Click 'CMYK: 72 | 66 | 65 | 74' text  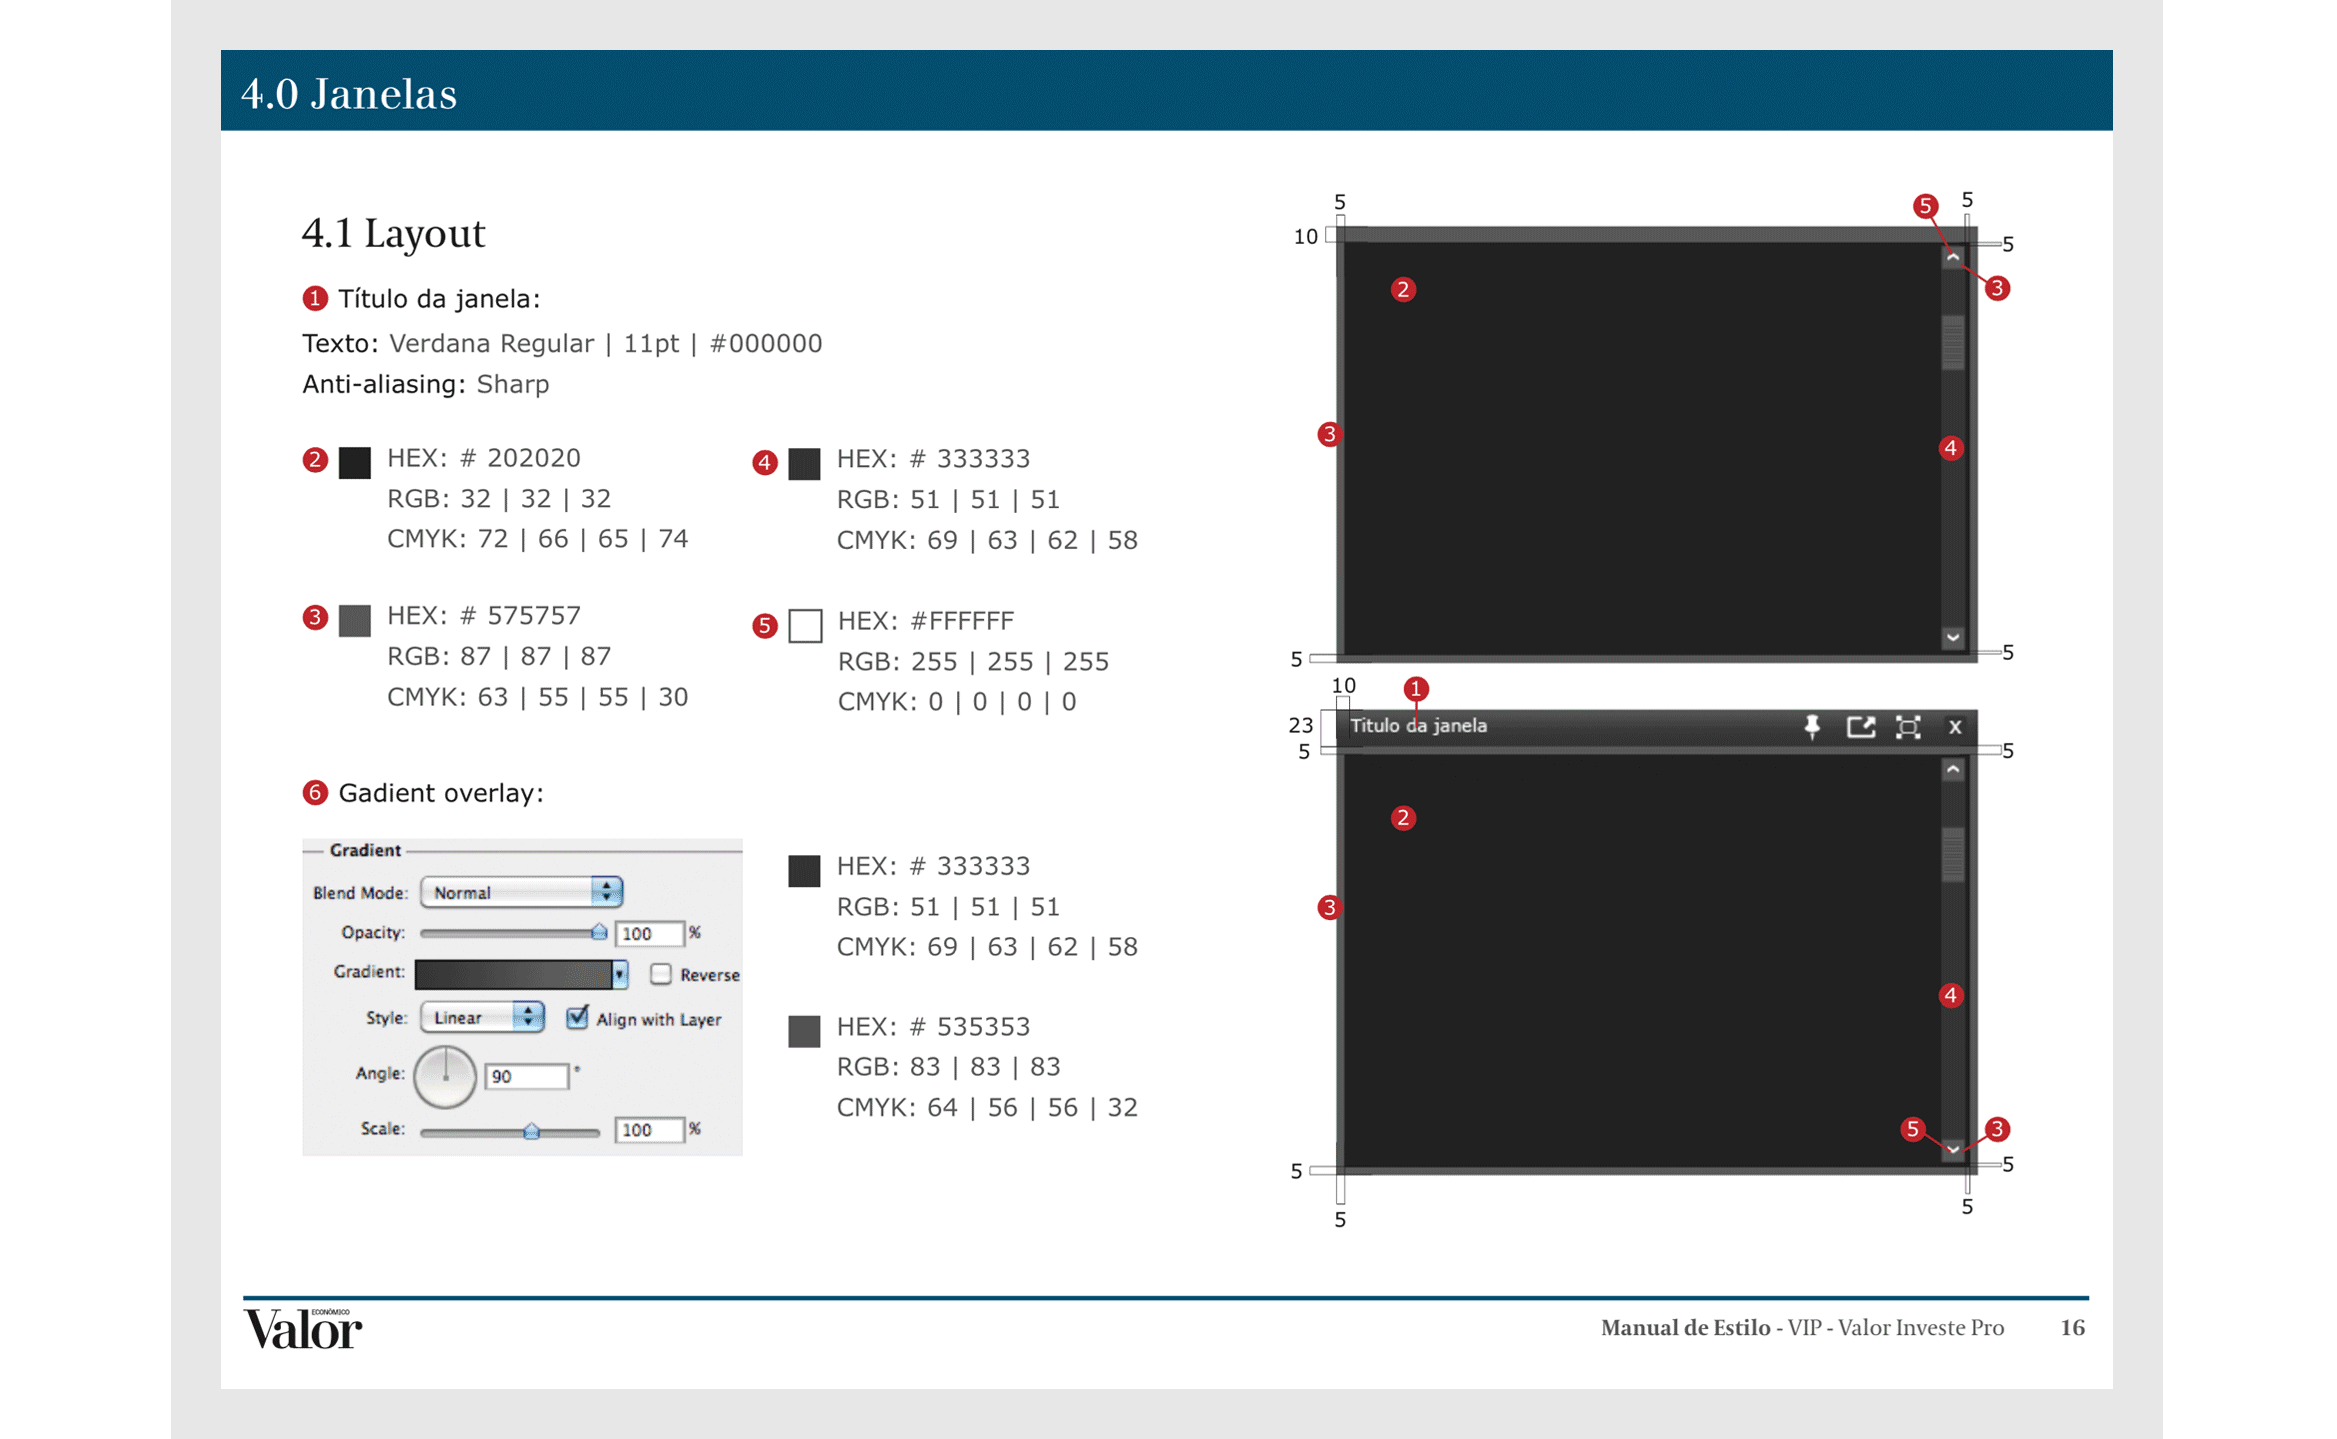(x=537, y=539)
